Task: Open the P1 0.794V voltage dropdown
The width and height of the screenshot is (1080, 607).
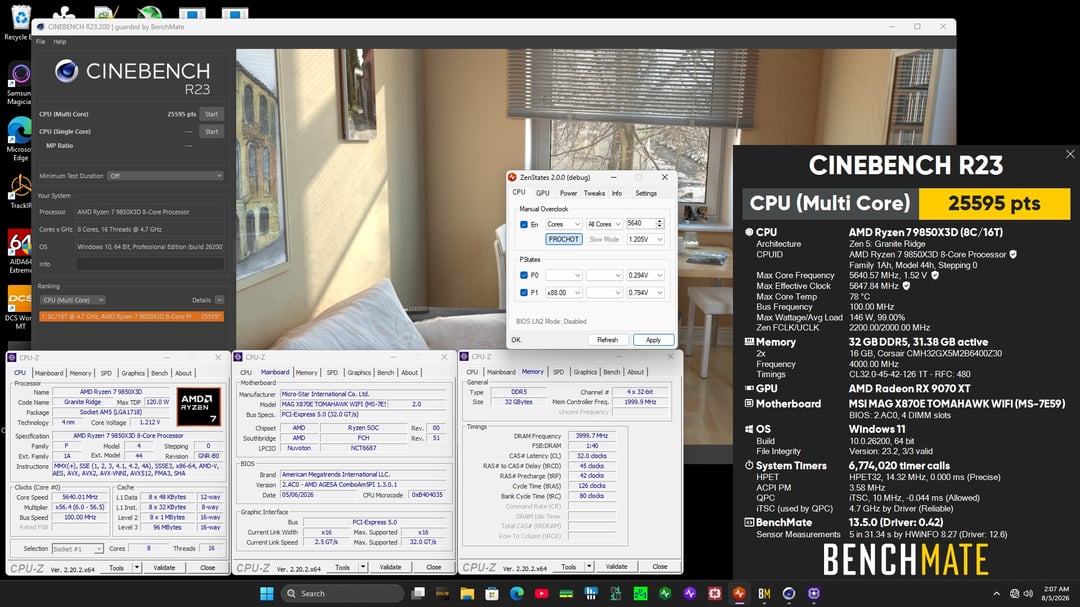Action: point(645,293)
